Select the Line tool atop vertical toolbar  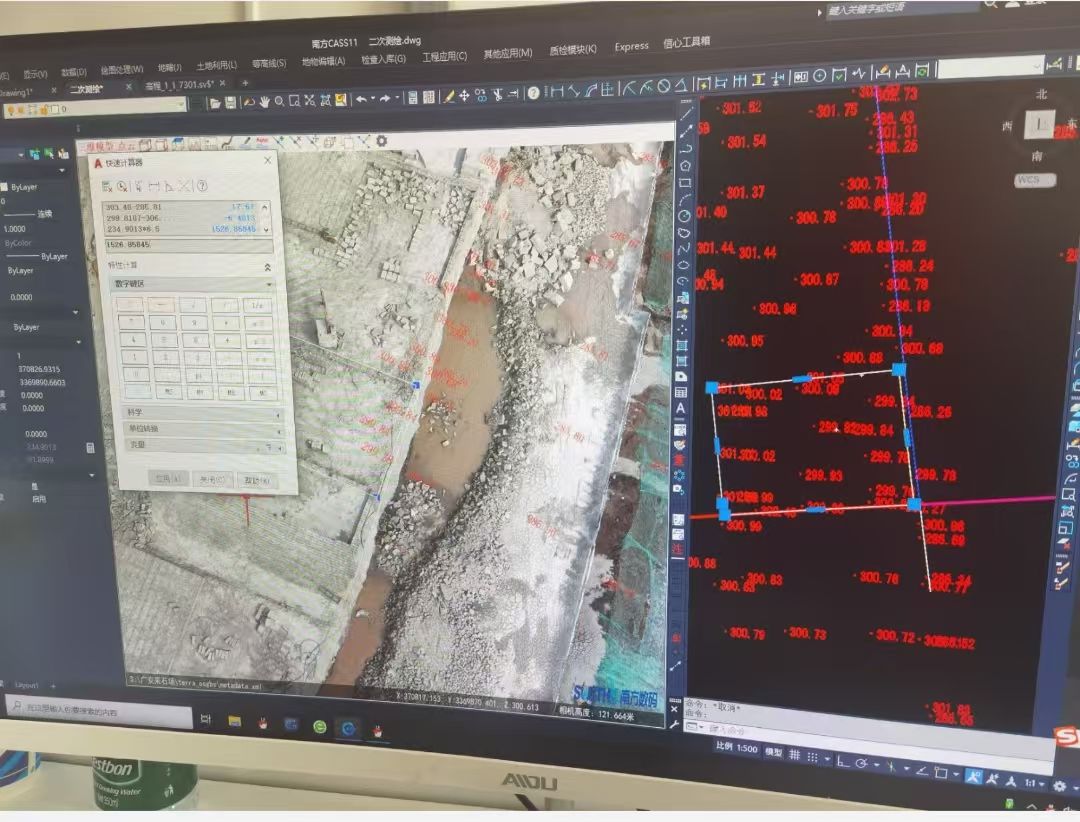(687, 114)
